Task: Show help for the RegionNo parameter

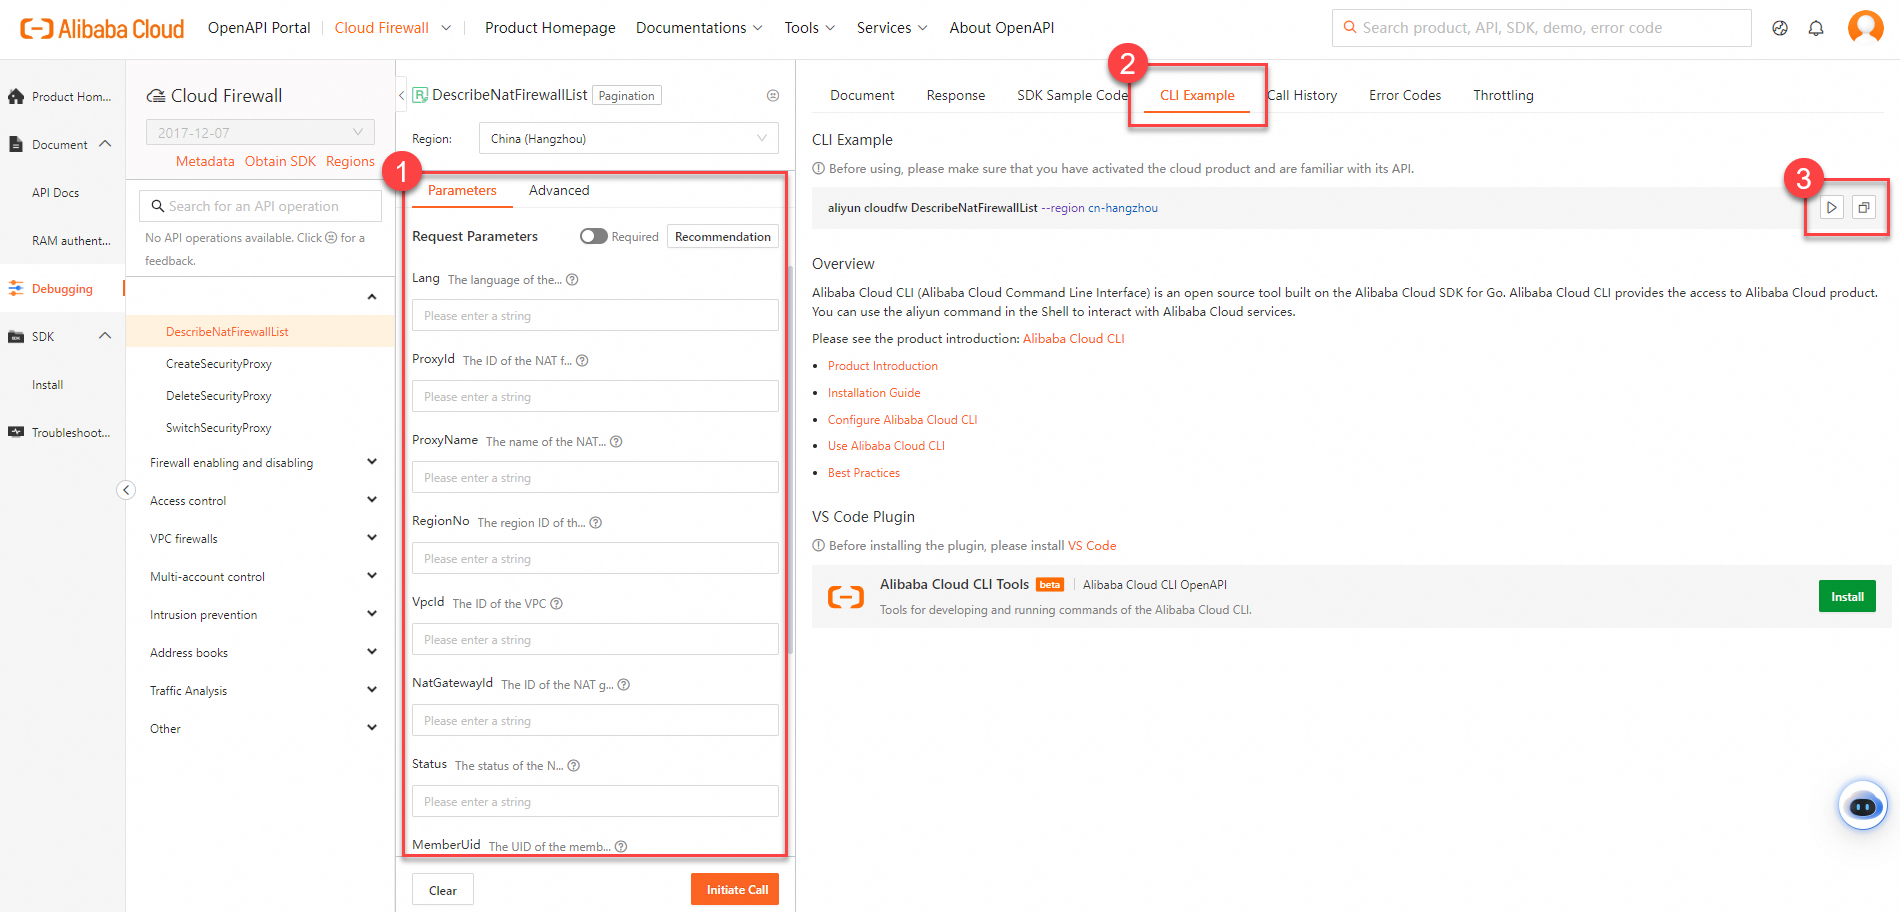Action: click(596, 523)
